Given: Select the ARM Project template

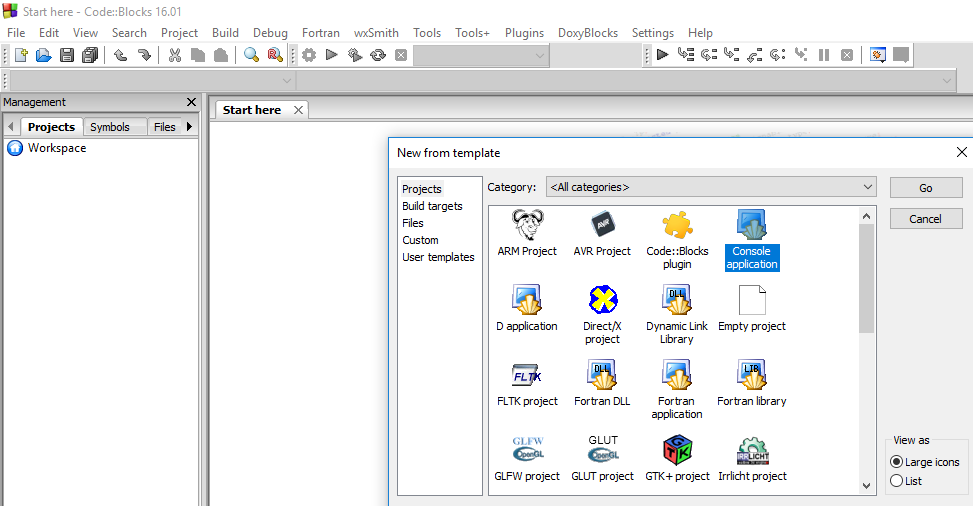Looking at the screenshot, I should [527, 233].
